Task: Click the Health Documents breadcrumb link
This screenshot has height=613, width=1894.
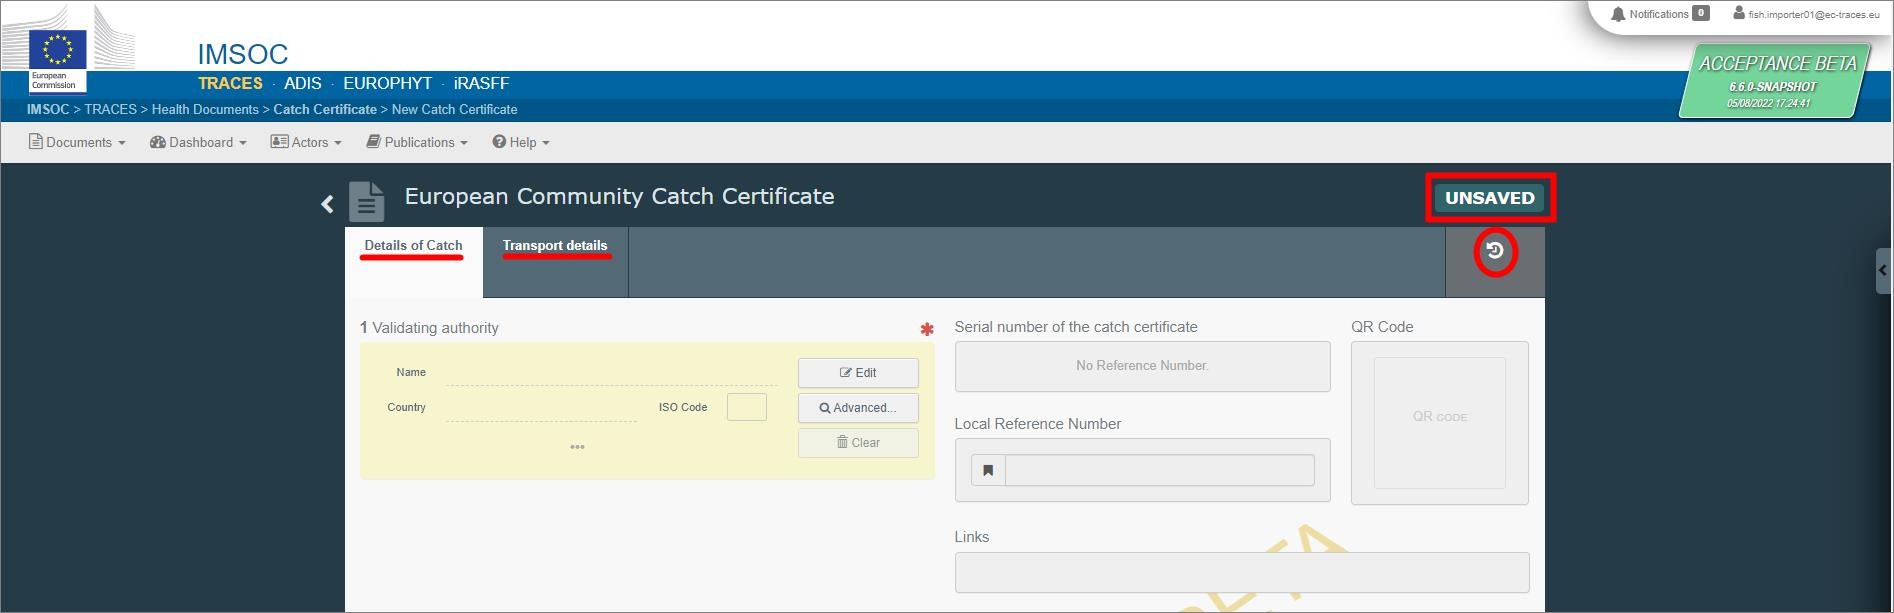Action: click(205, 109)
